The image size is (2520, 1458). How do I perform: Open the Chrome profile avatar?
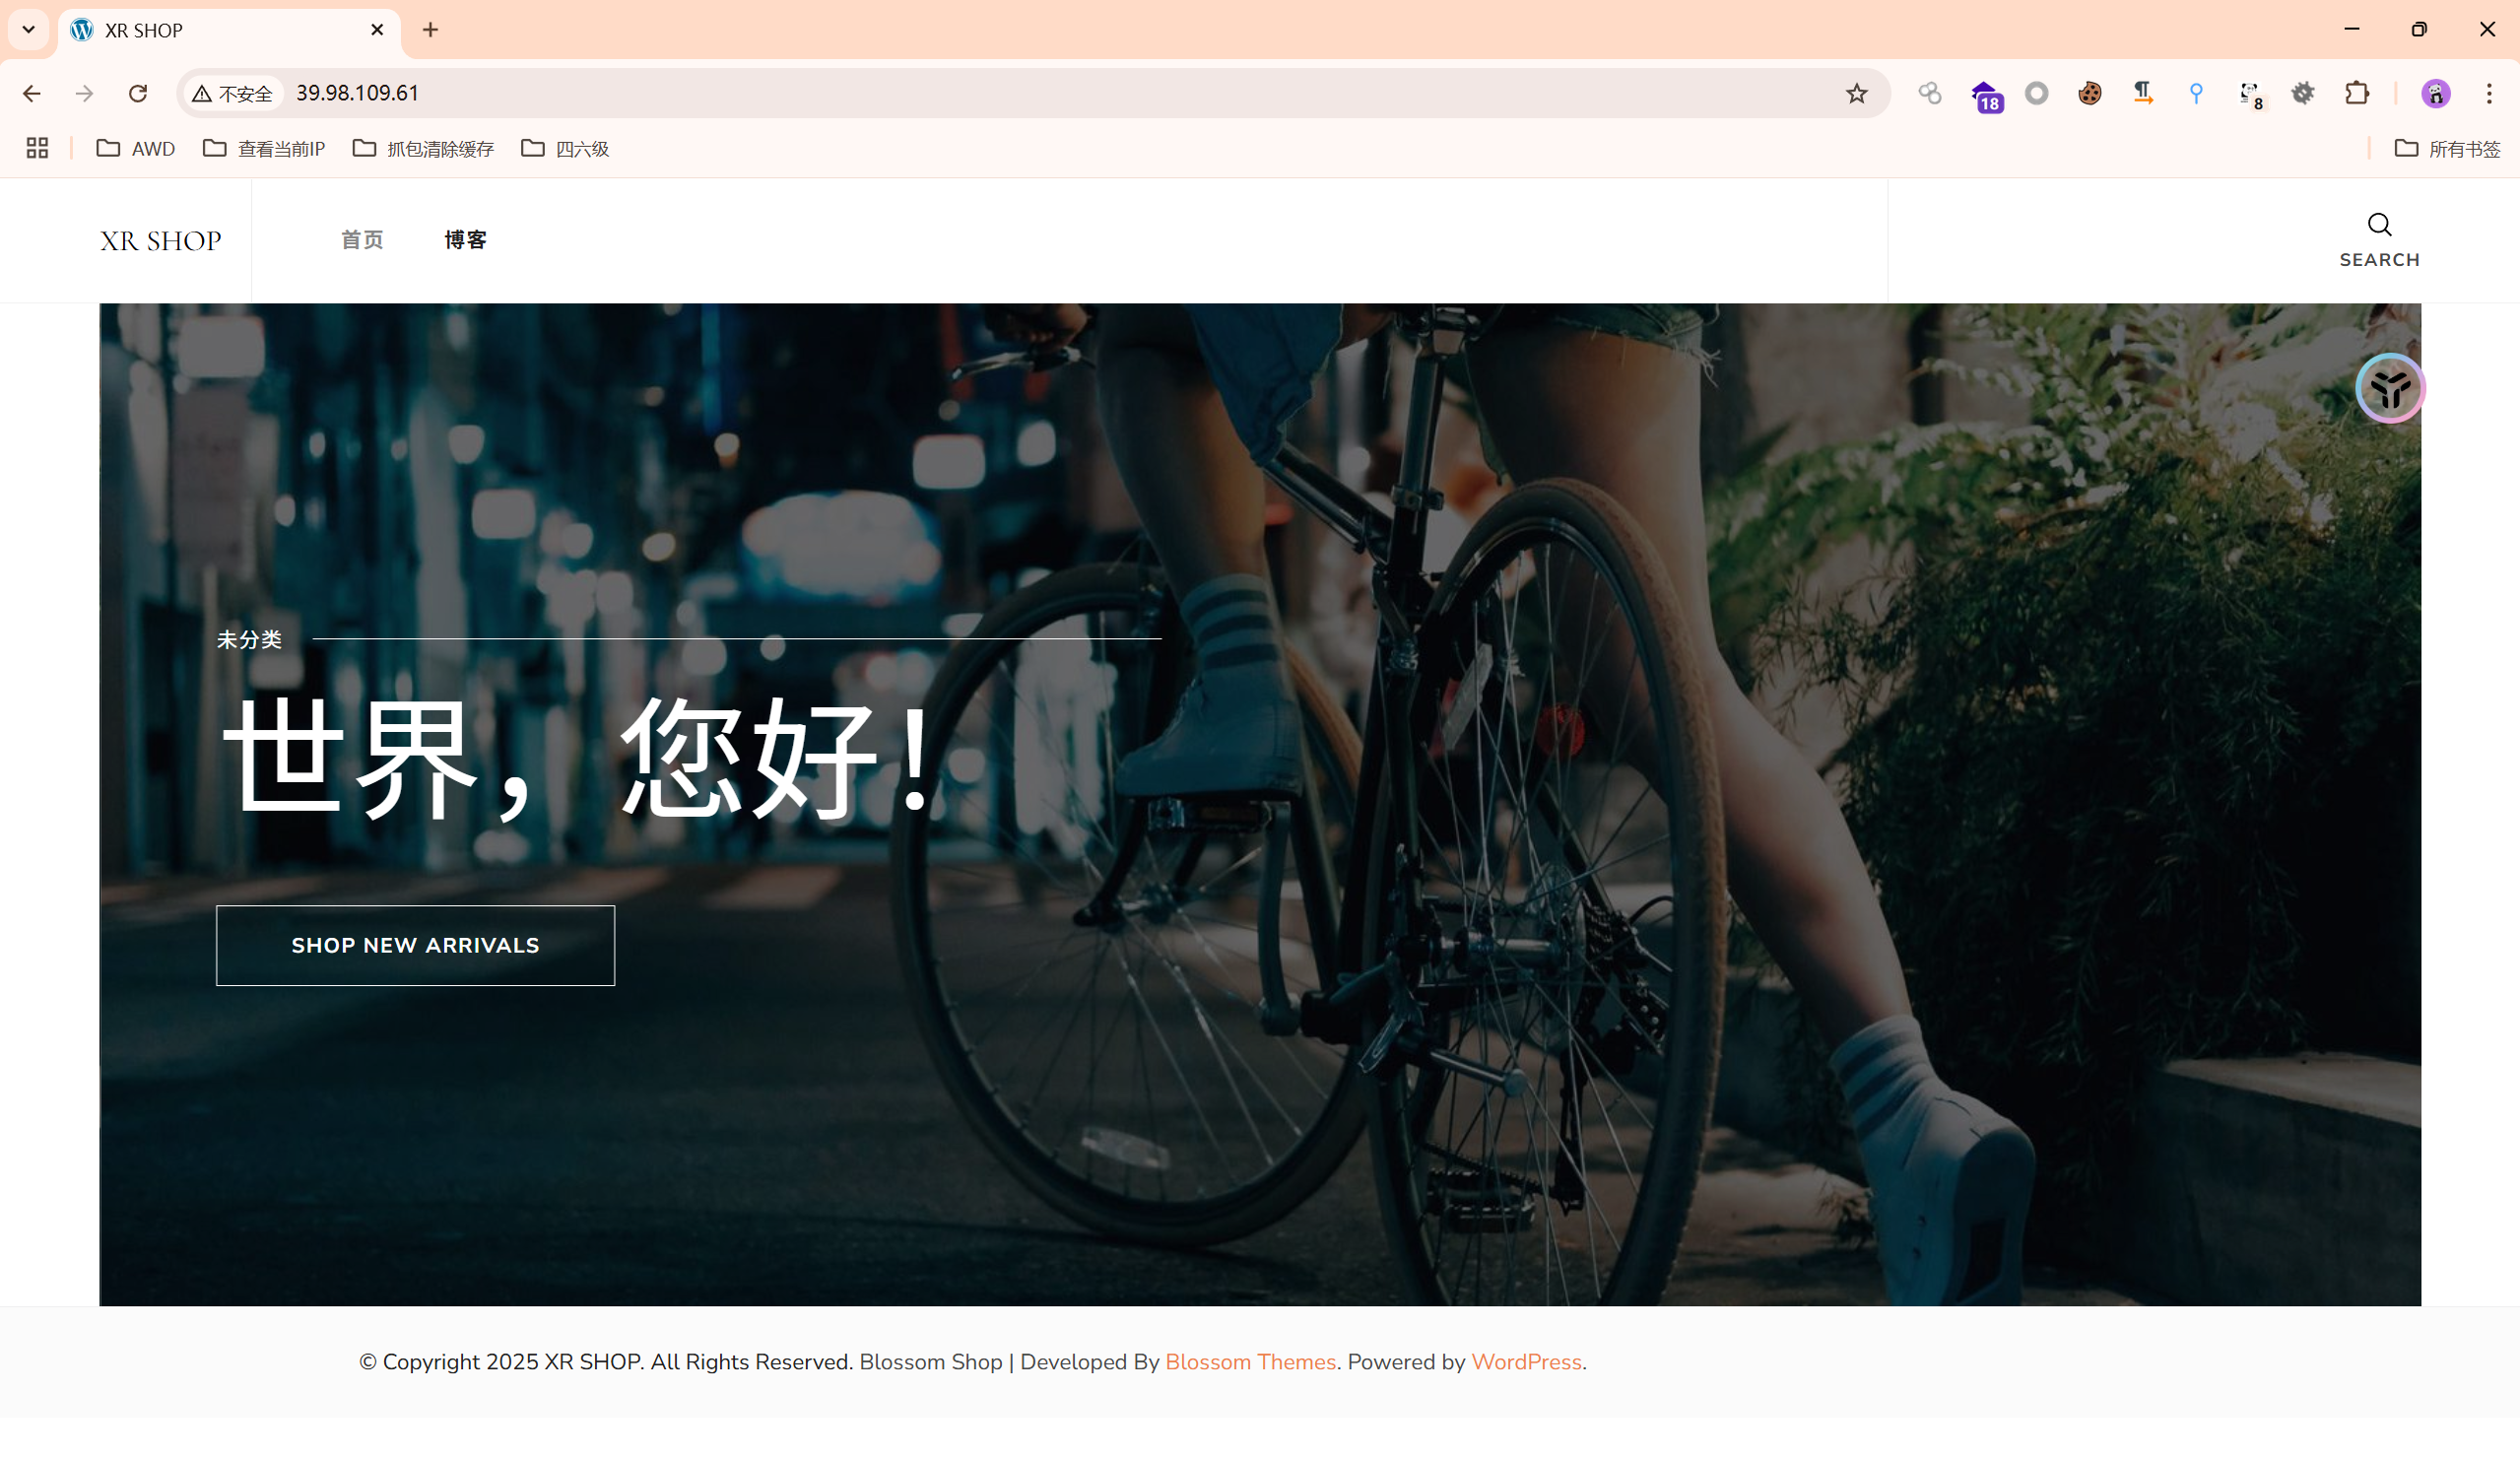pos(2435,94)
